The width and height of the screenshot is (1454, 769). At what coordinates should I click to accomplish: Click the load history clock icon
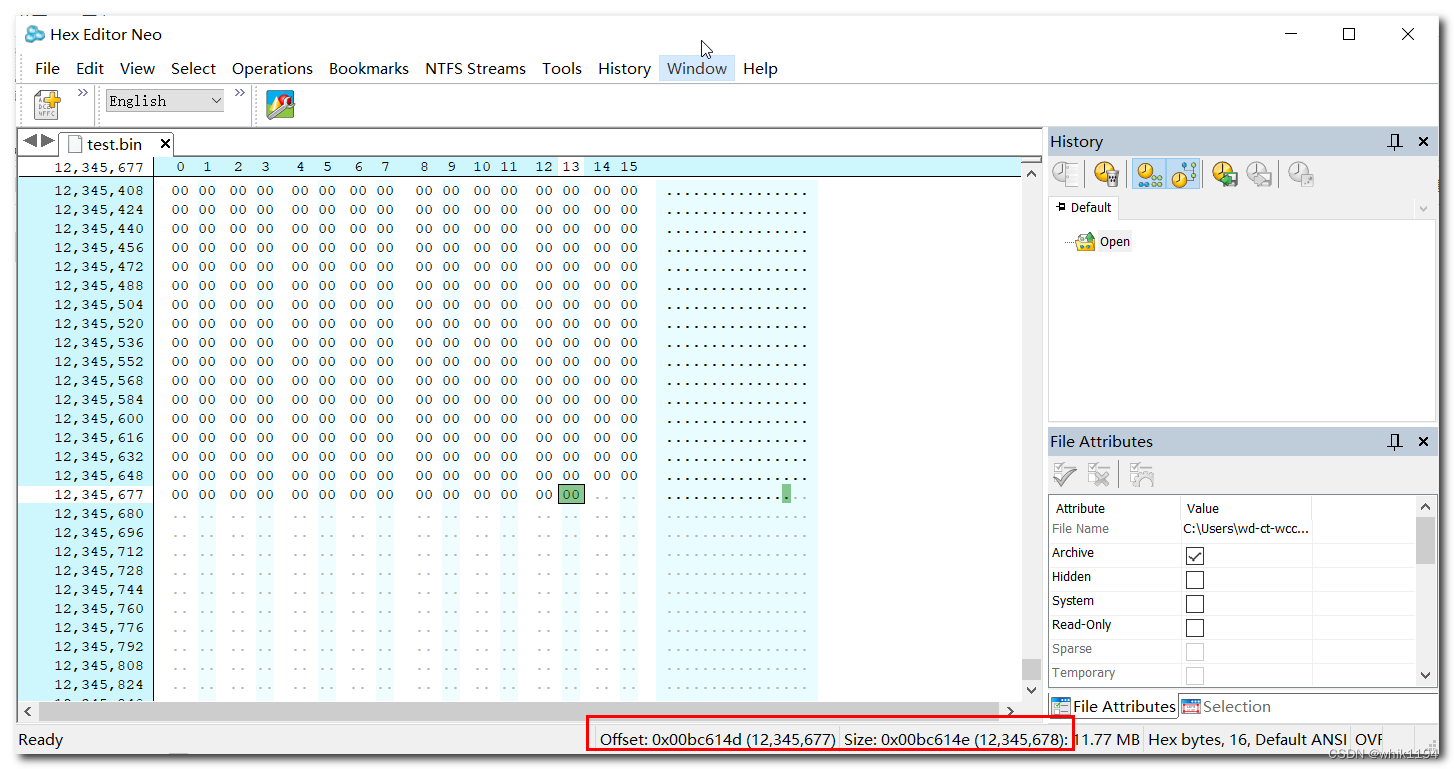(x=1259, y=174)
